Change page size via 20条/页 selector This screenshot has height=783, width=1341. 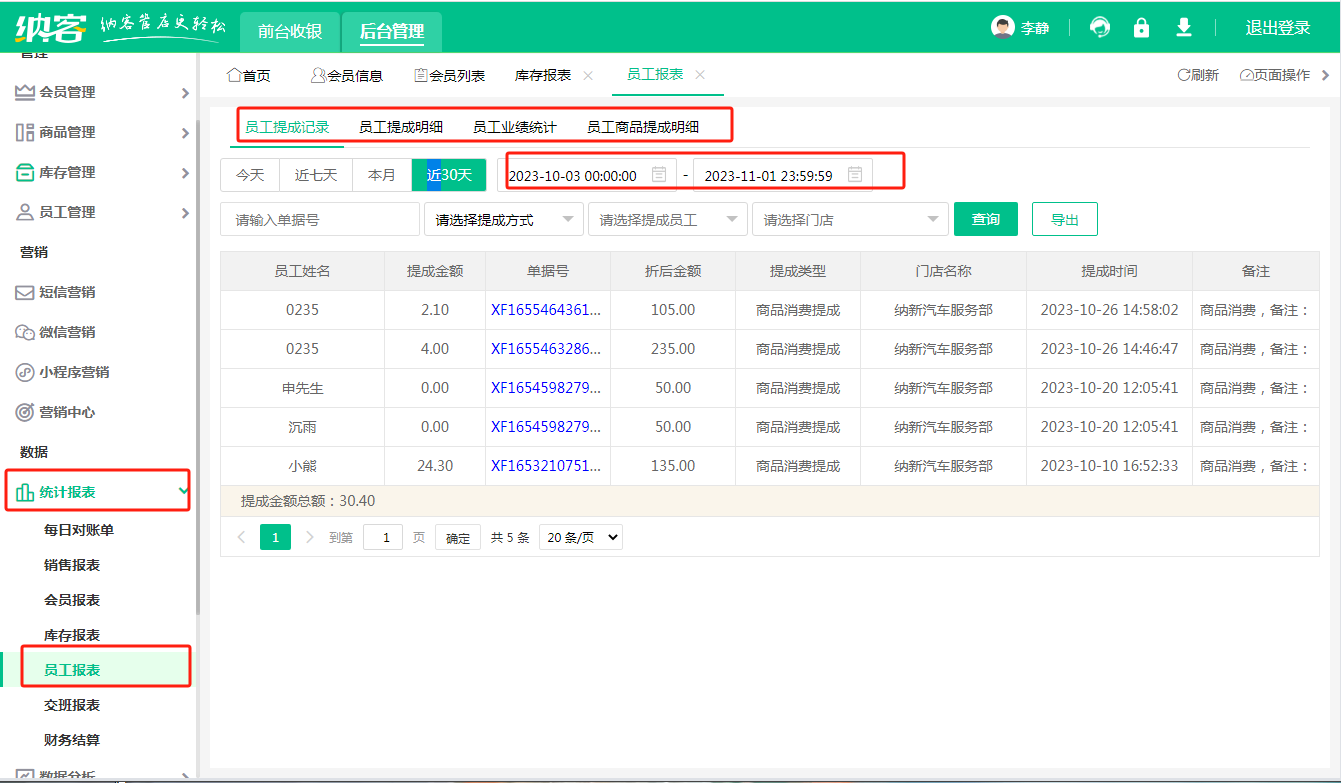(580, 536)
